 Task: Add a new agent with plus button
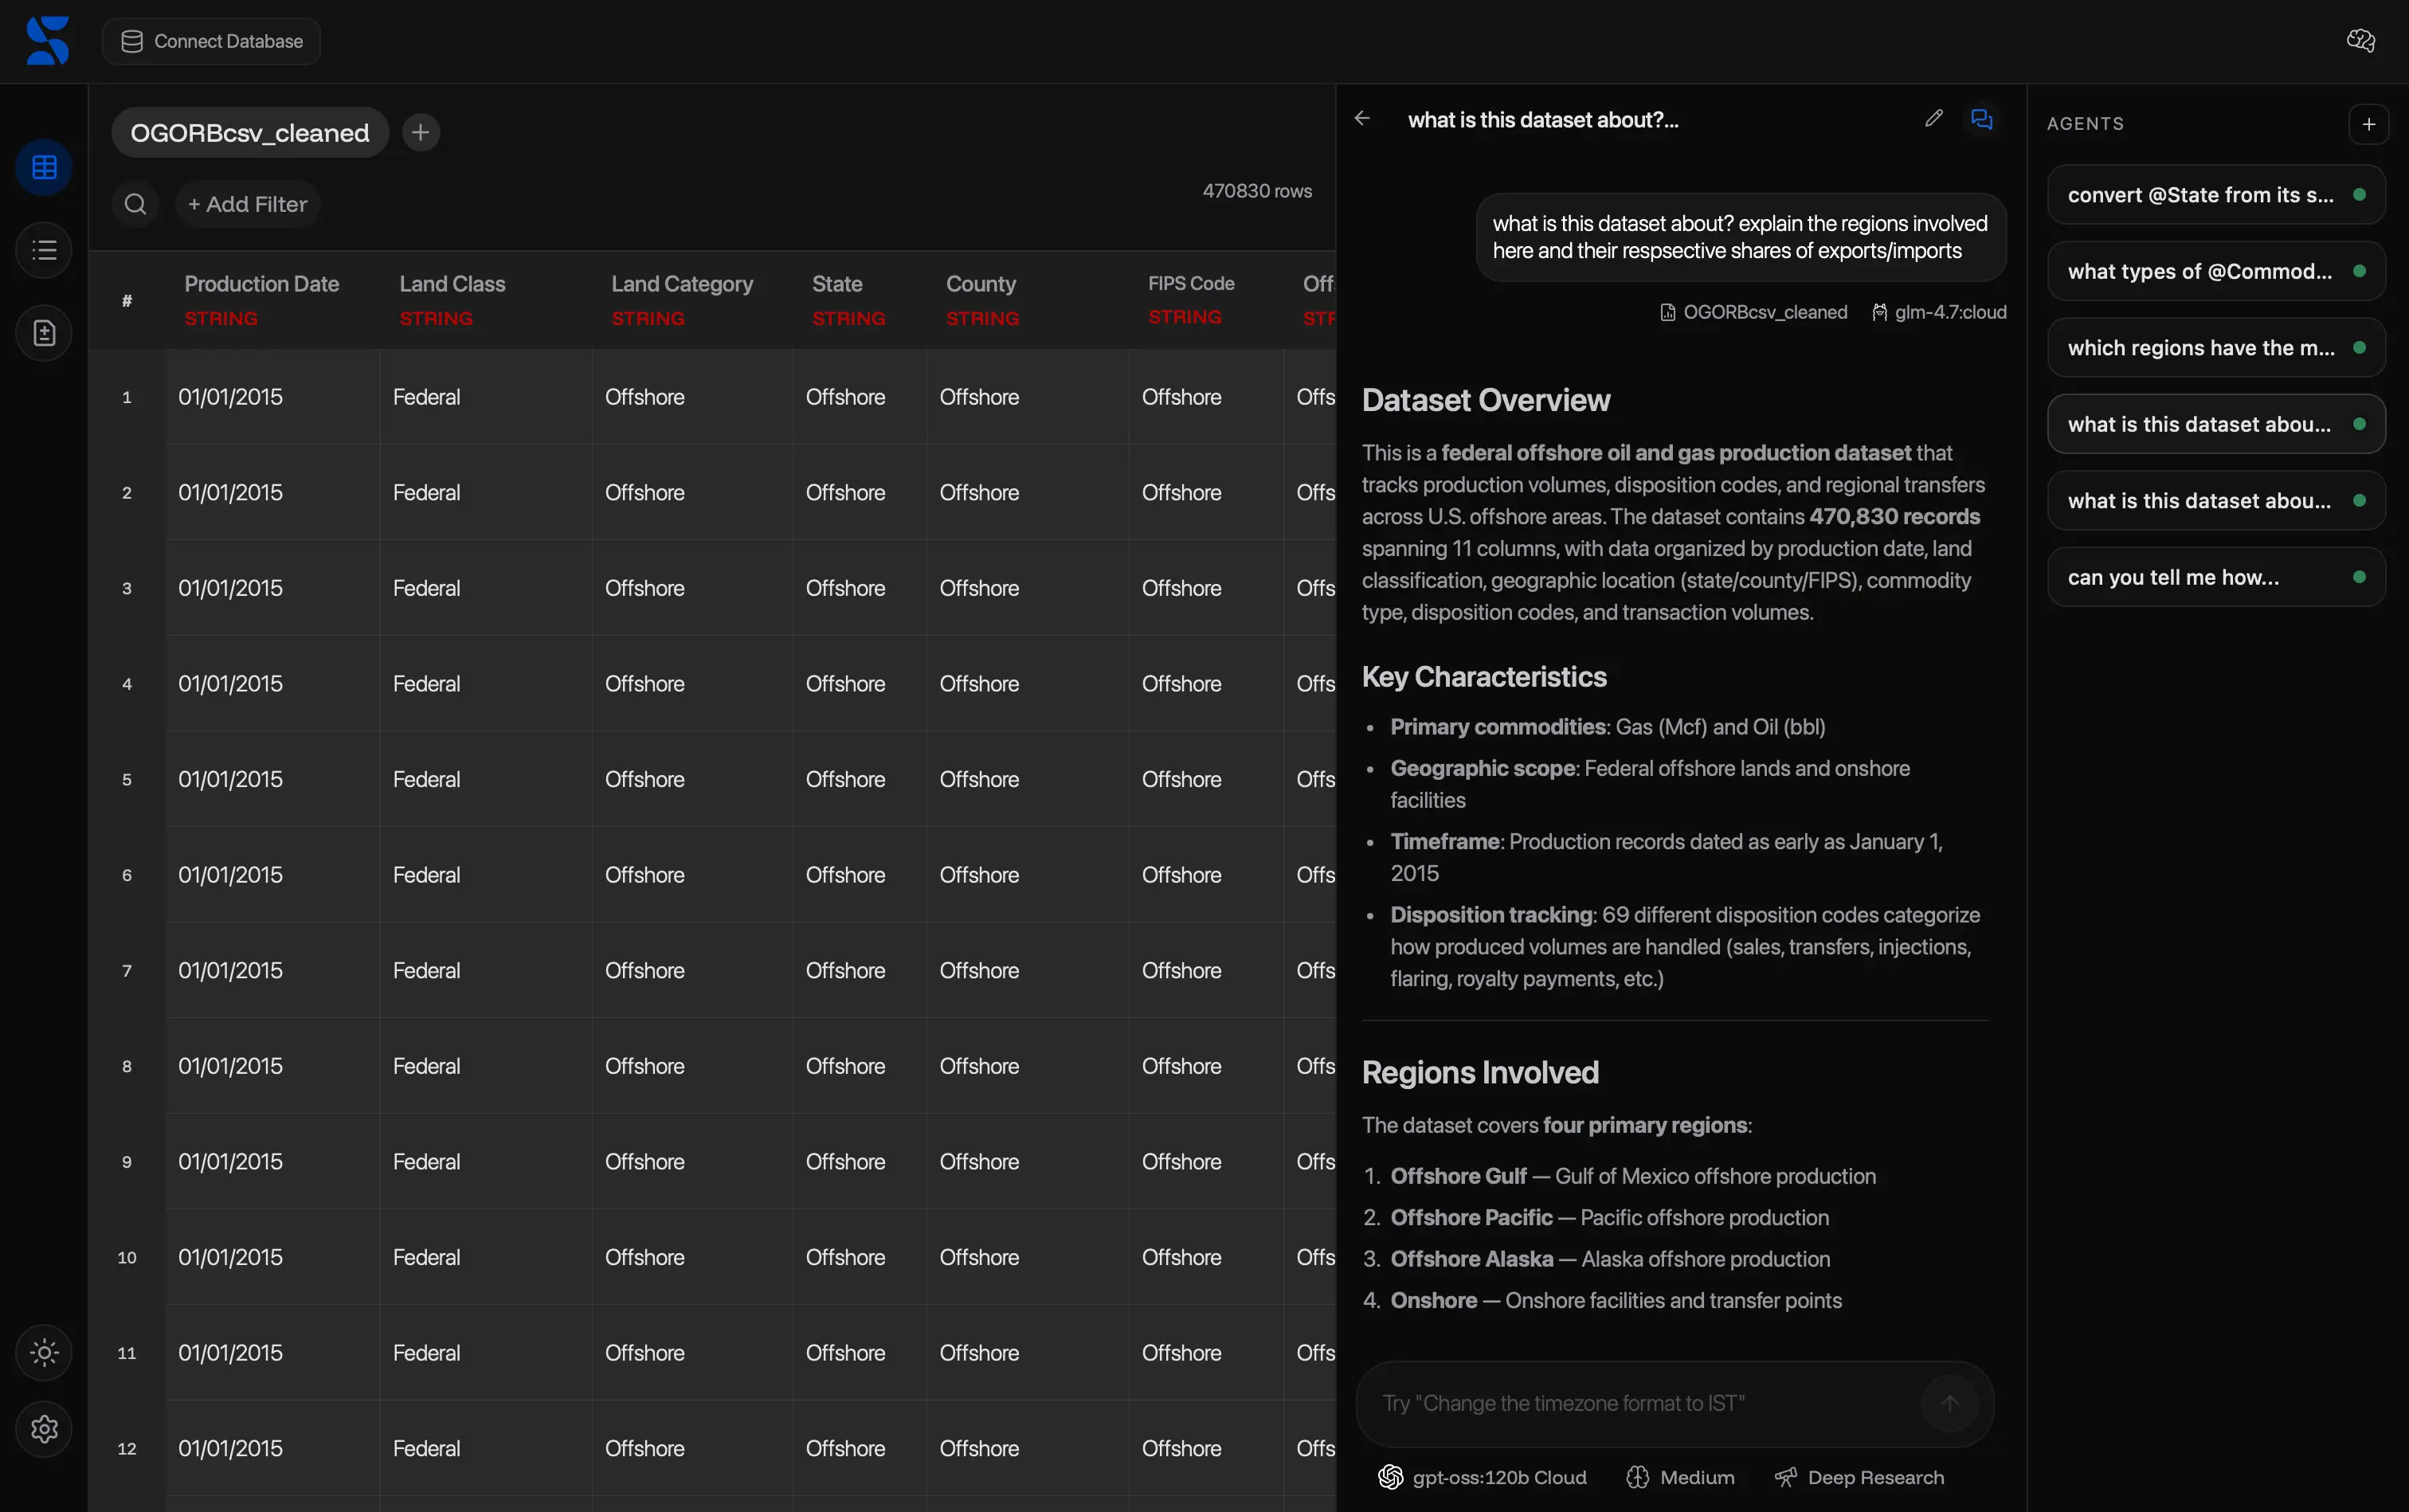pos(2367,124)
